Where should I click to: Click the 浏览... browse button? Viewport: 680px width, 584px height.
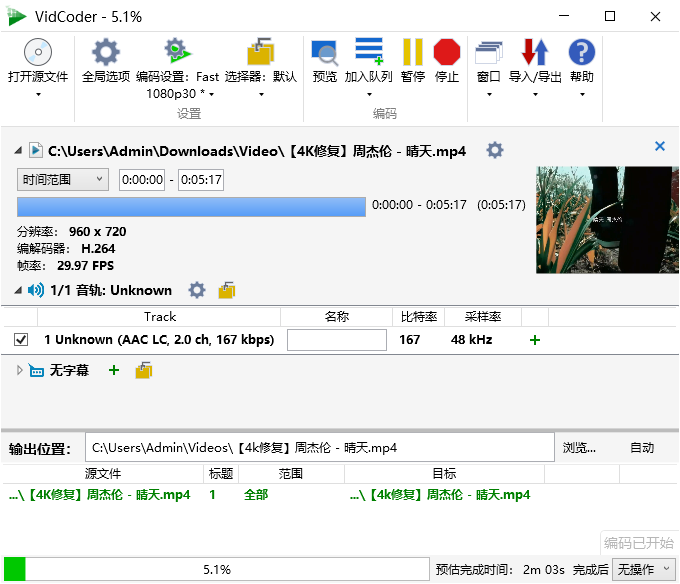579,447
